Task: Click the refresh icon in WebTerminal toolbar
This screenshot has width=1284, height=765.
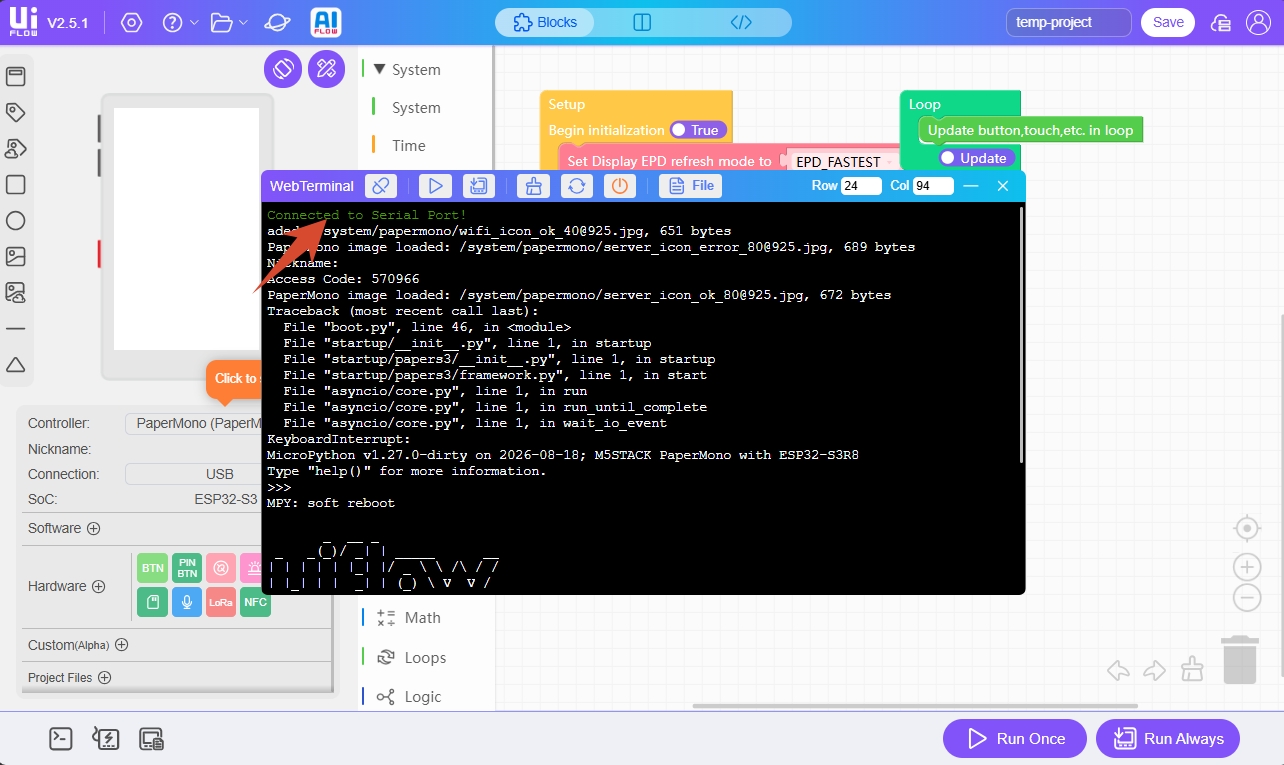Action: [576, 186]
